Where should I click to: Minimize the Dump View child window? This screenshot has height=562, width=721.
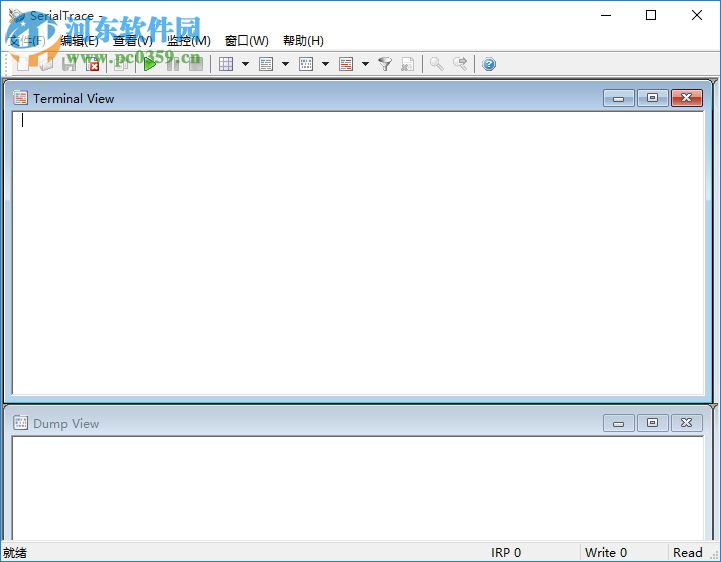618,423
